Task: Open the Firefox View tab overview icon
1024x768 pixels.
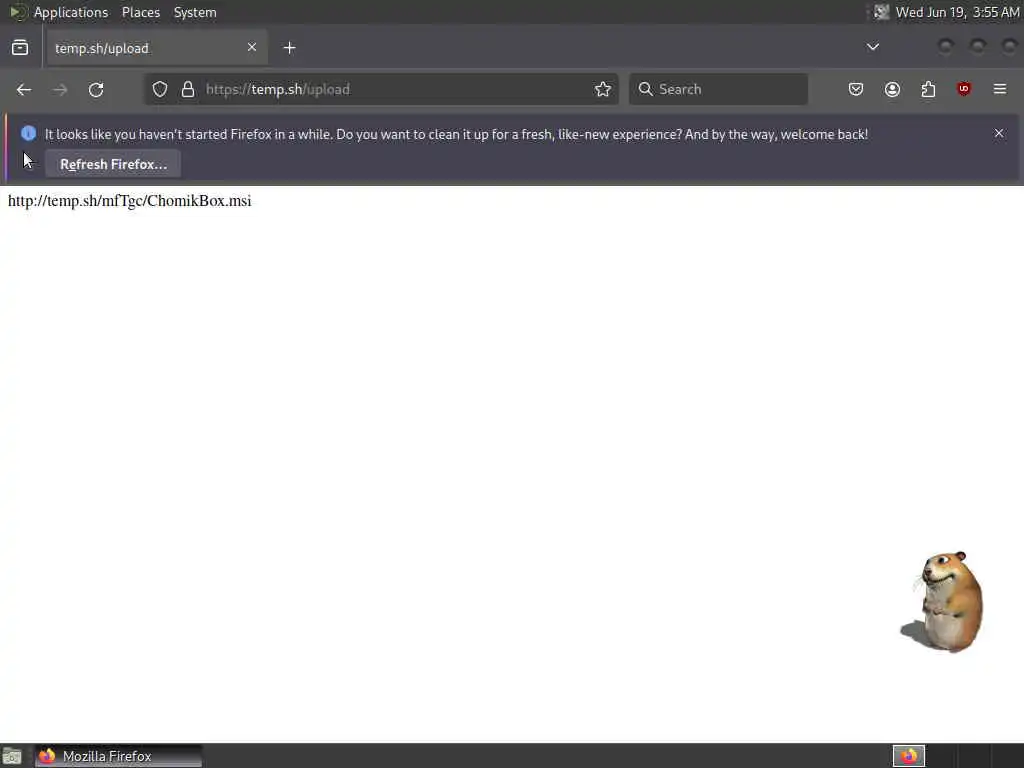Action: tap(20, 48)
